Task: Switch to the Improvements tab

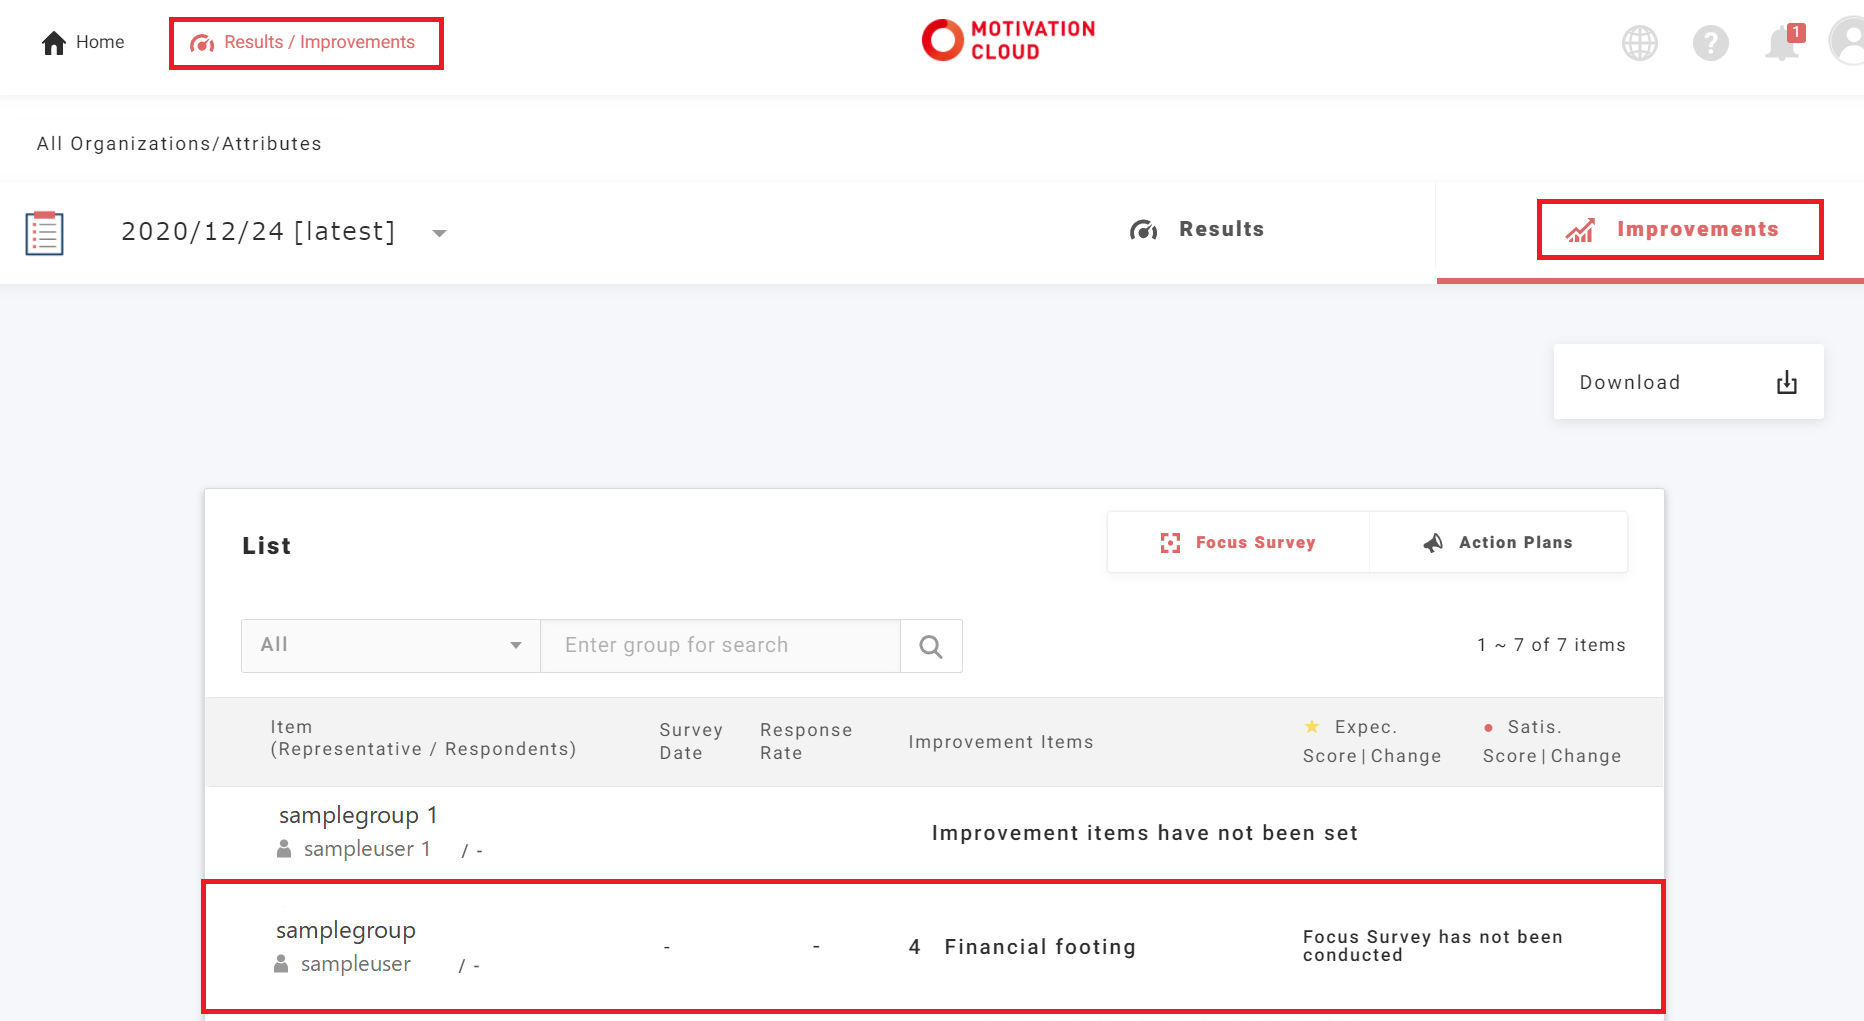Action: tap(1679, 230)
